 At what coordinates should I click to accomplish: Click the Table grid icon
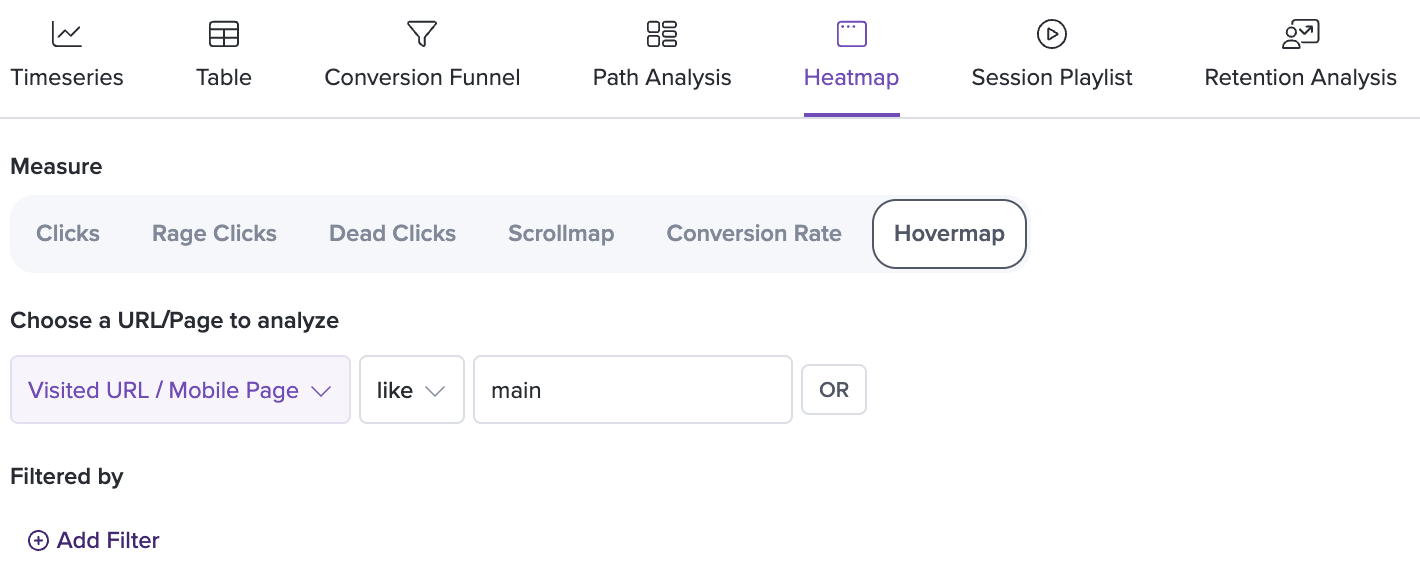pyautogui.click(x=224, y=34)
